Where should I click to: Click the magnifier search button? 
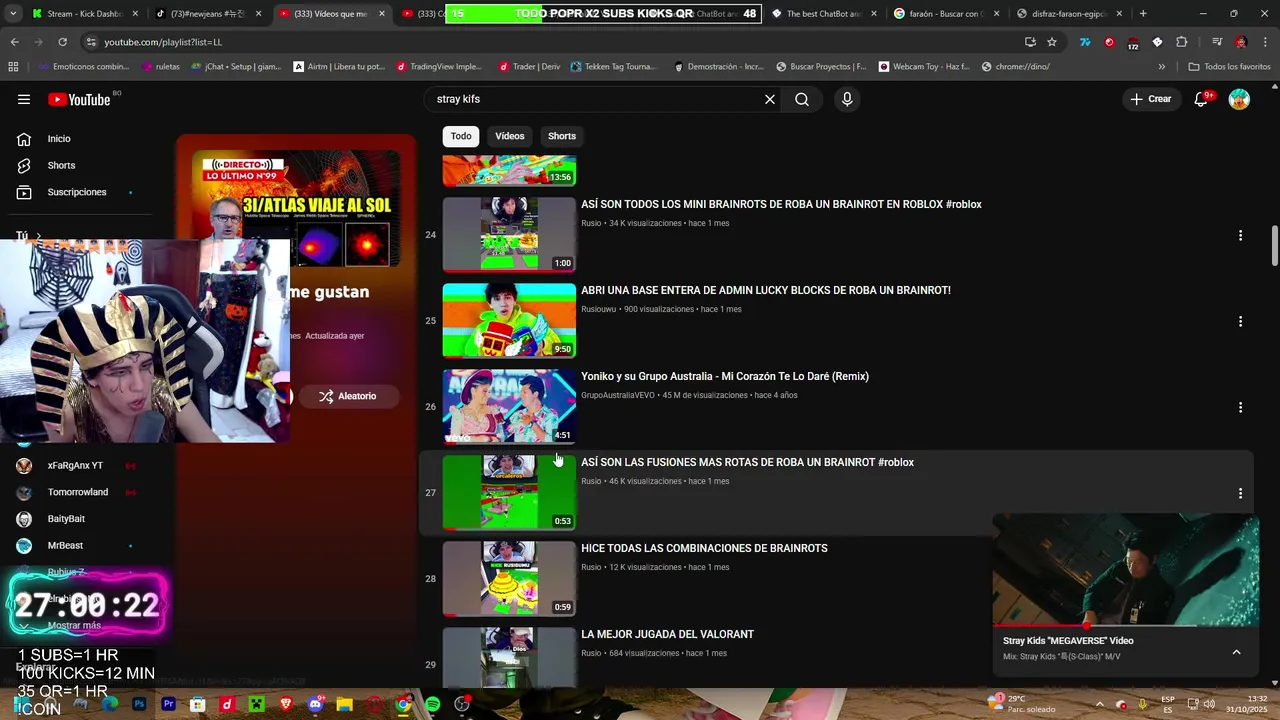click(802, 99)
